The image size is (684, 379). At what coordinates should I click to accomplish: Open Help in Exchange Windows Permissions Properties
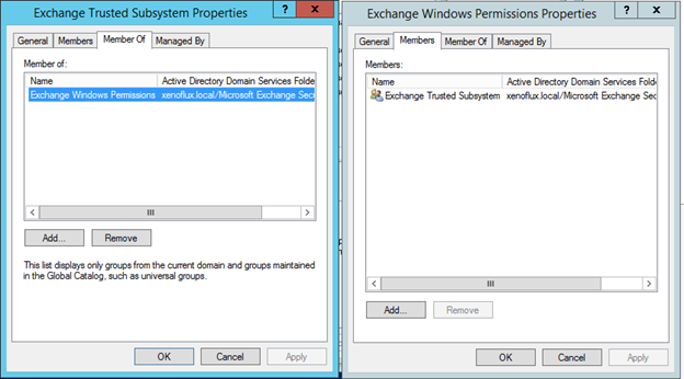(x=626, y=10)
